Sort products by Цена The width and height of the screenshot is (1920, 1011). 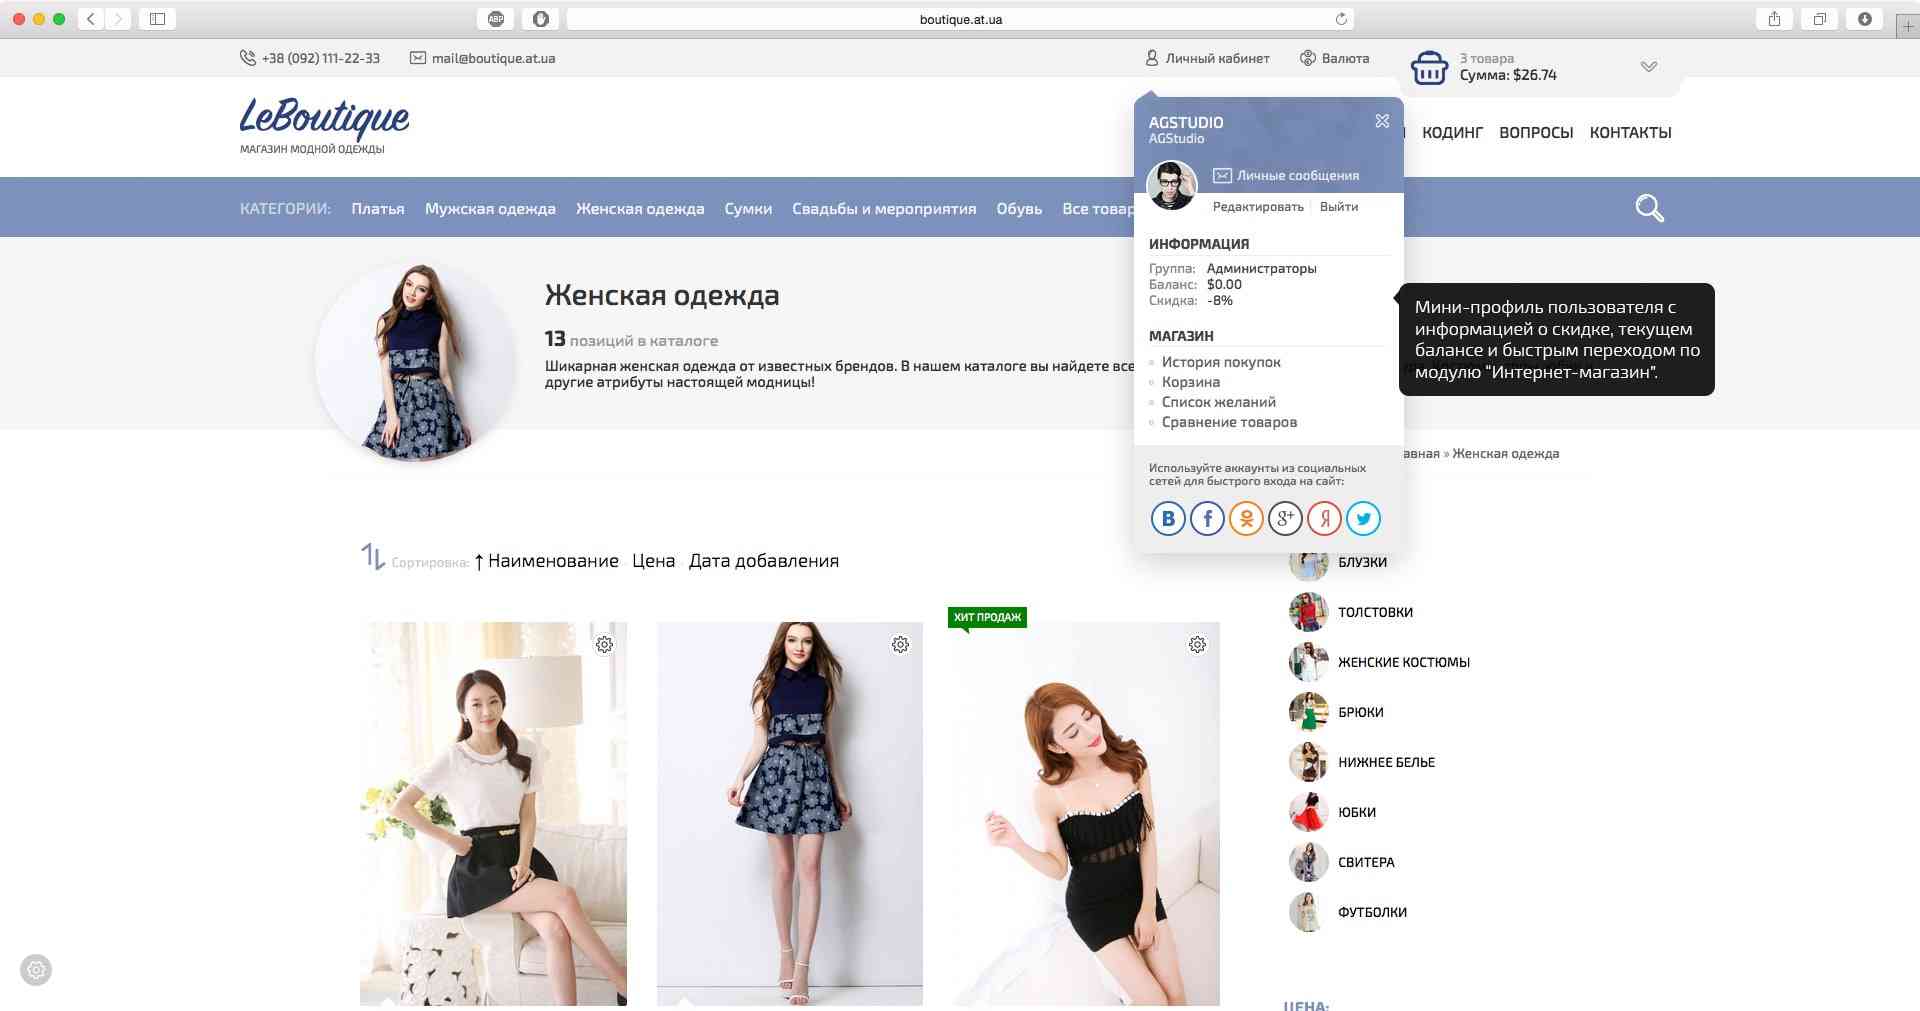click(653, 561)
